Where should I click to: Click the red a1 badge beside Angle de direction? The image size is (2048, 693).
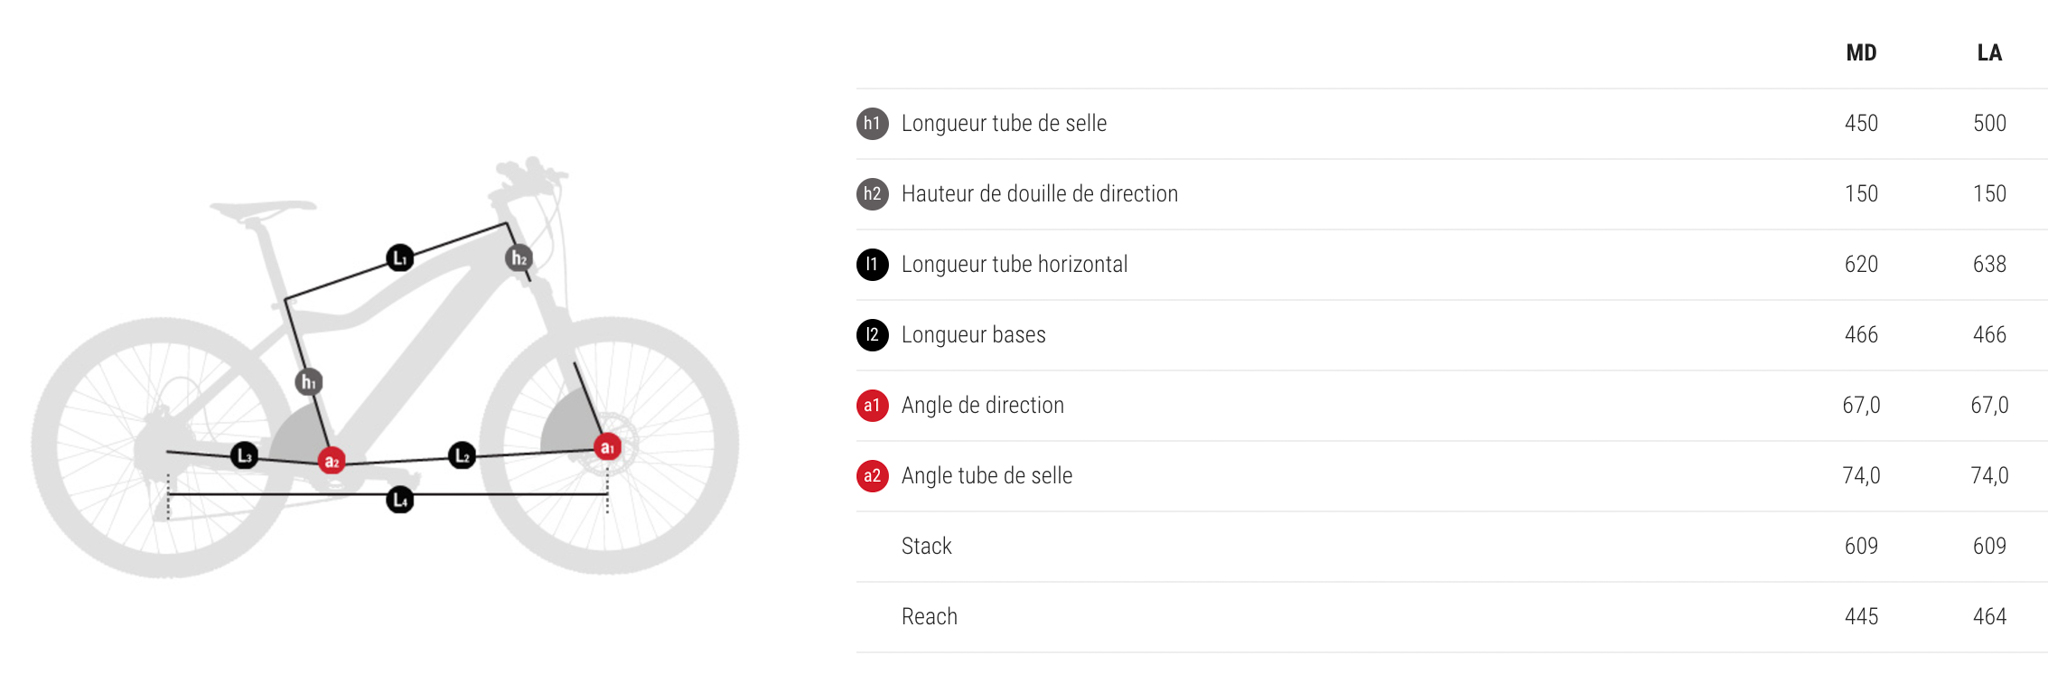872,405
